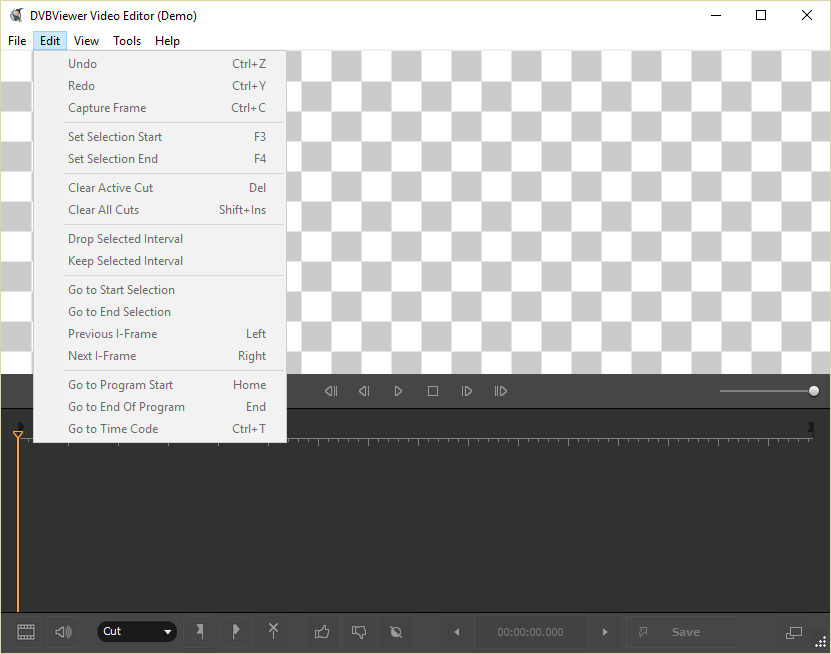Click the DVBViewer app icon in title bar
The width and height of the screenshot is (831, 654).
[17, 15]
